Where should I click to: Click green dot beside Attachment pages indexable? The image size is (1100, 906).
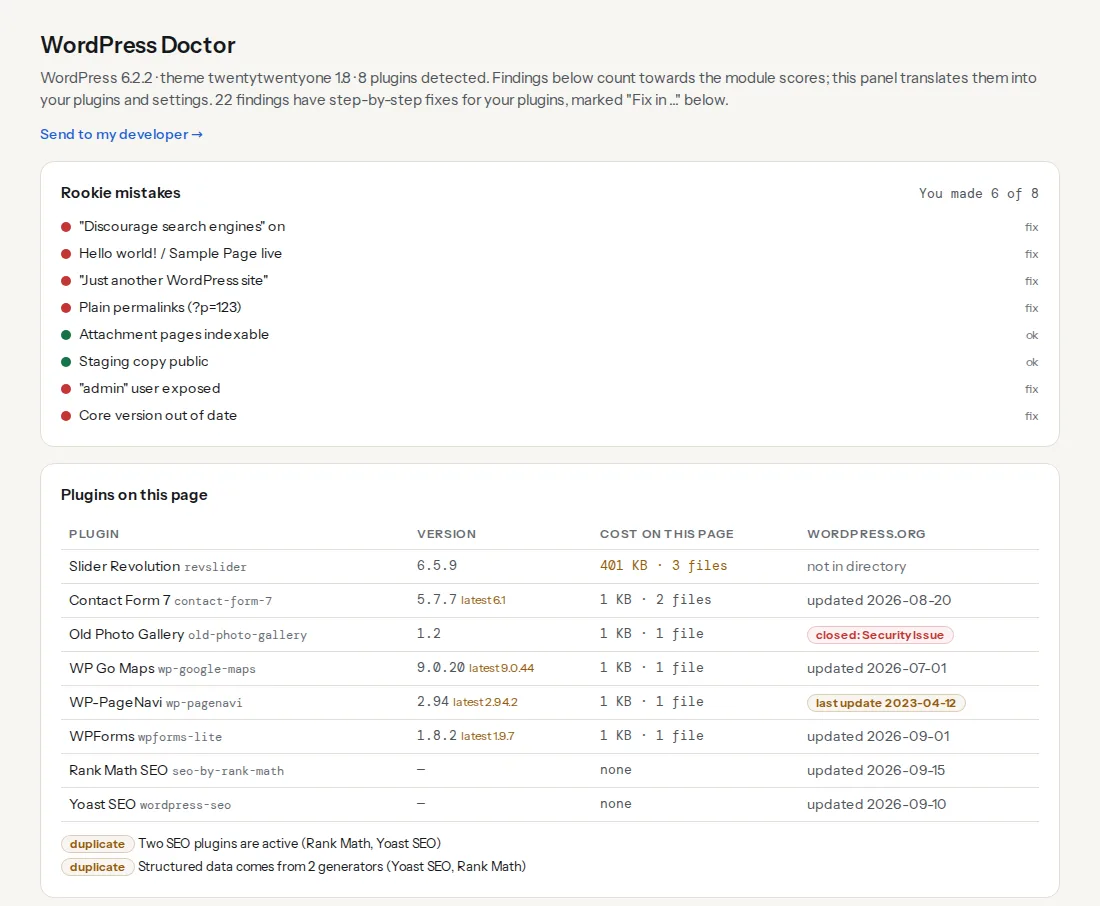(x=66, y=335)
